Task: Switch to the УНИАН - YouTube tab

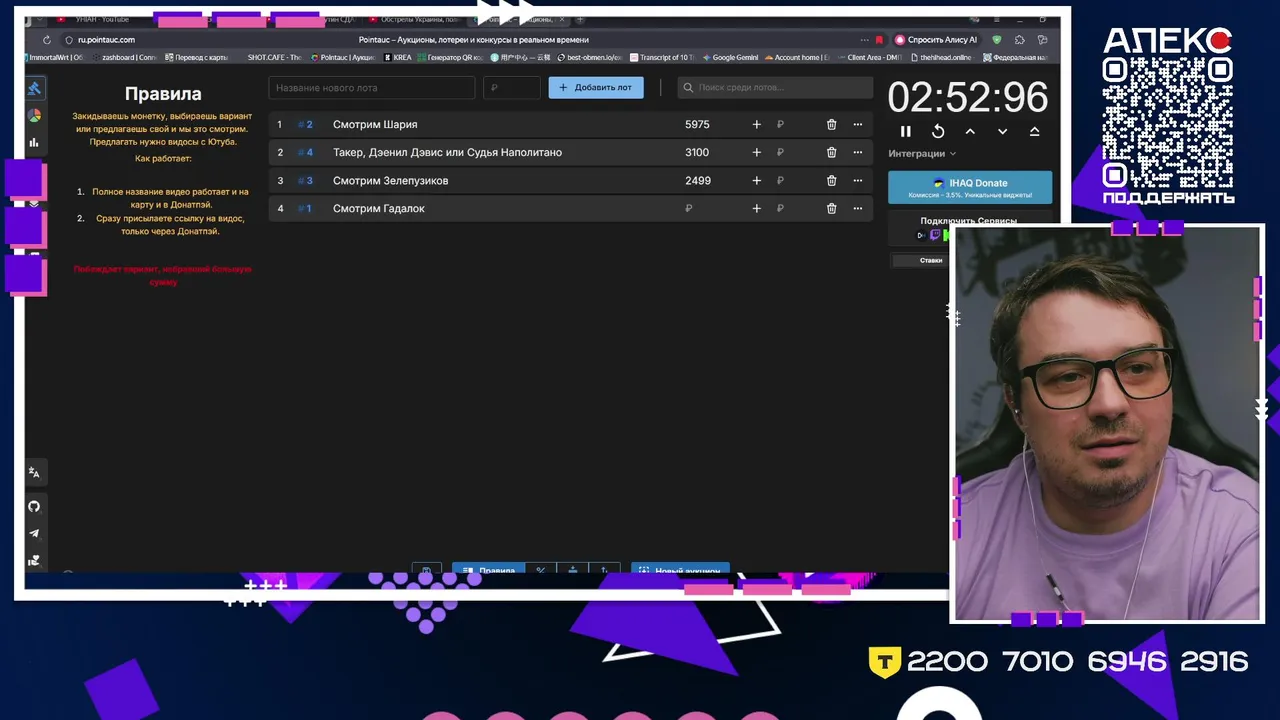Action: point(100,19)
